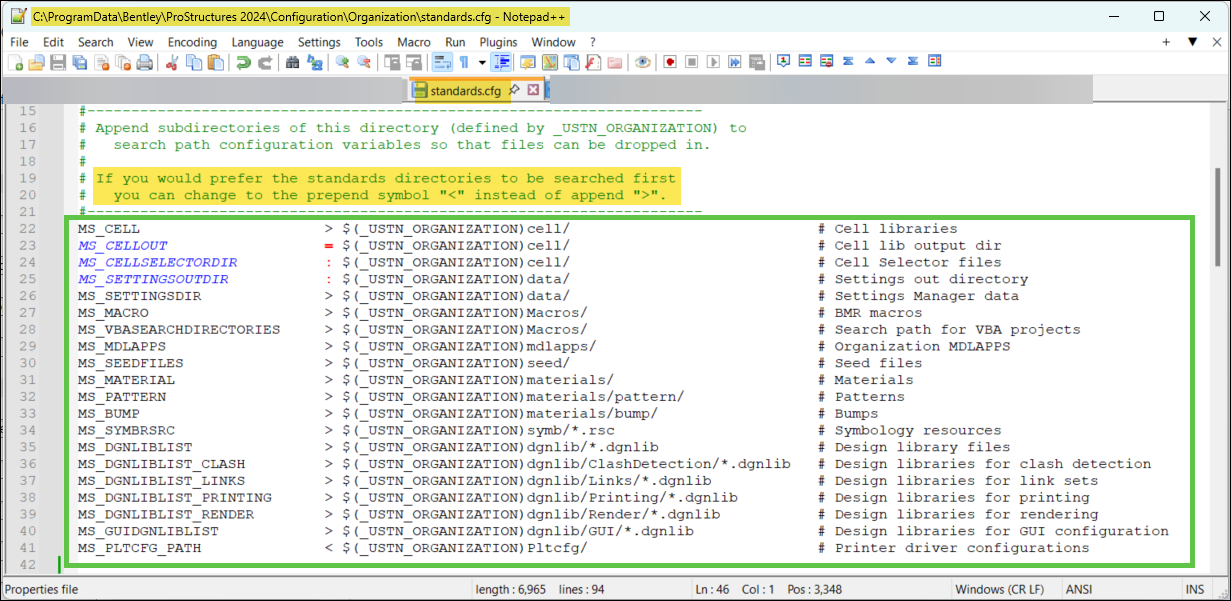
Task: Open Find with the binoculars icon
Action: click(292, 62)
